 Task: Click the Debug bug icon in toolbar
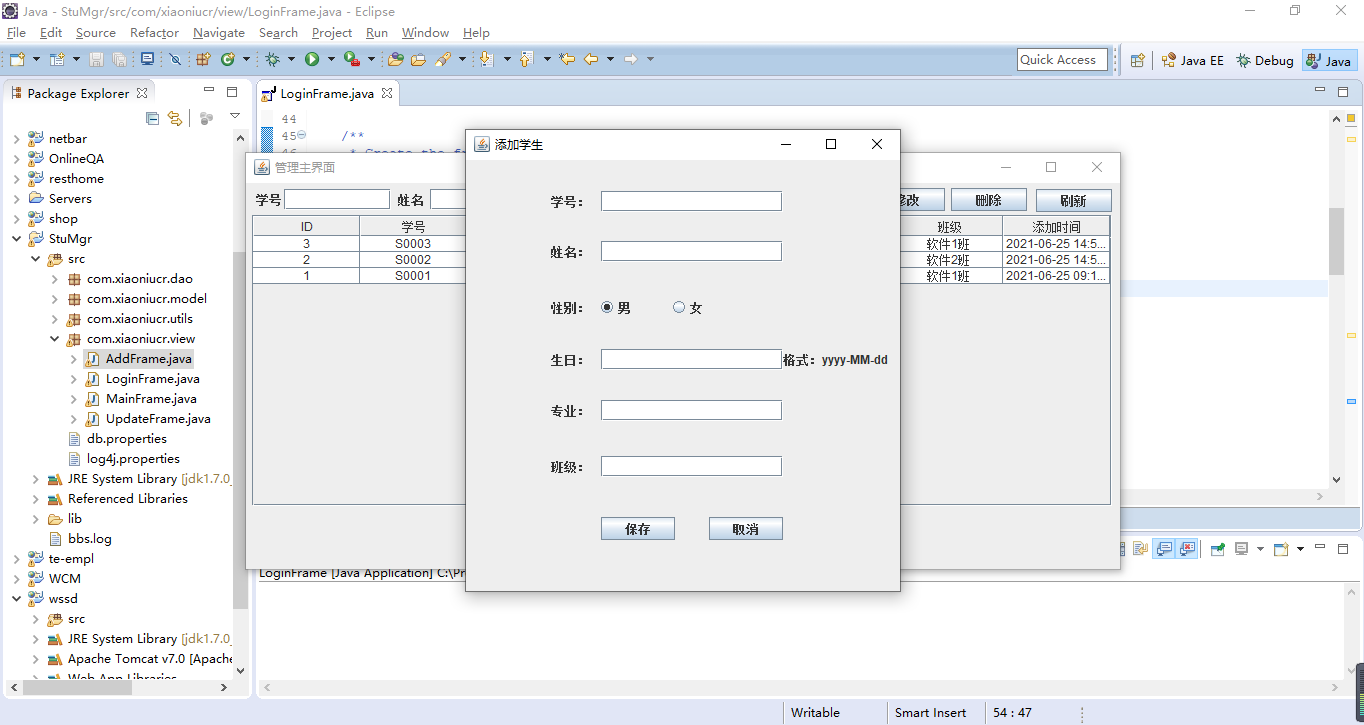(272, 59)
